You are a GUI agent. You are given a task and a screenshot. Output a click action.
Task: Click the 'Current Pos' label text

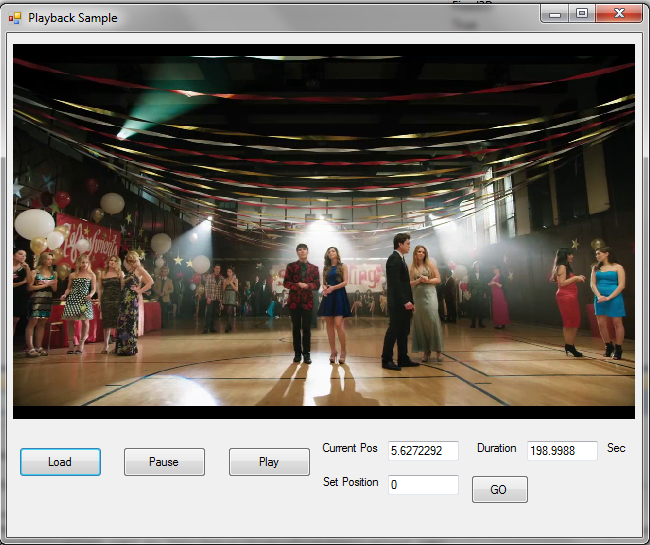(x=350, y=448)
